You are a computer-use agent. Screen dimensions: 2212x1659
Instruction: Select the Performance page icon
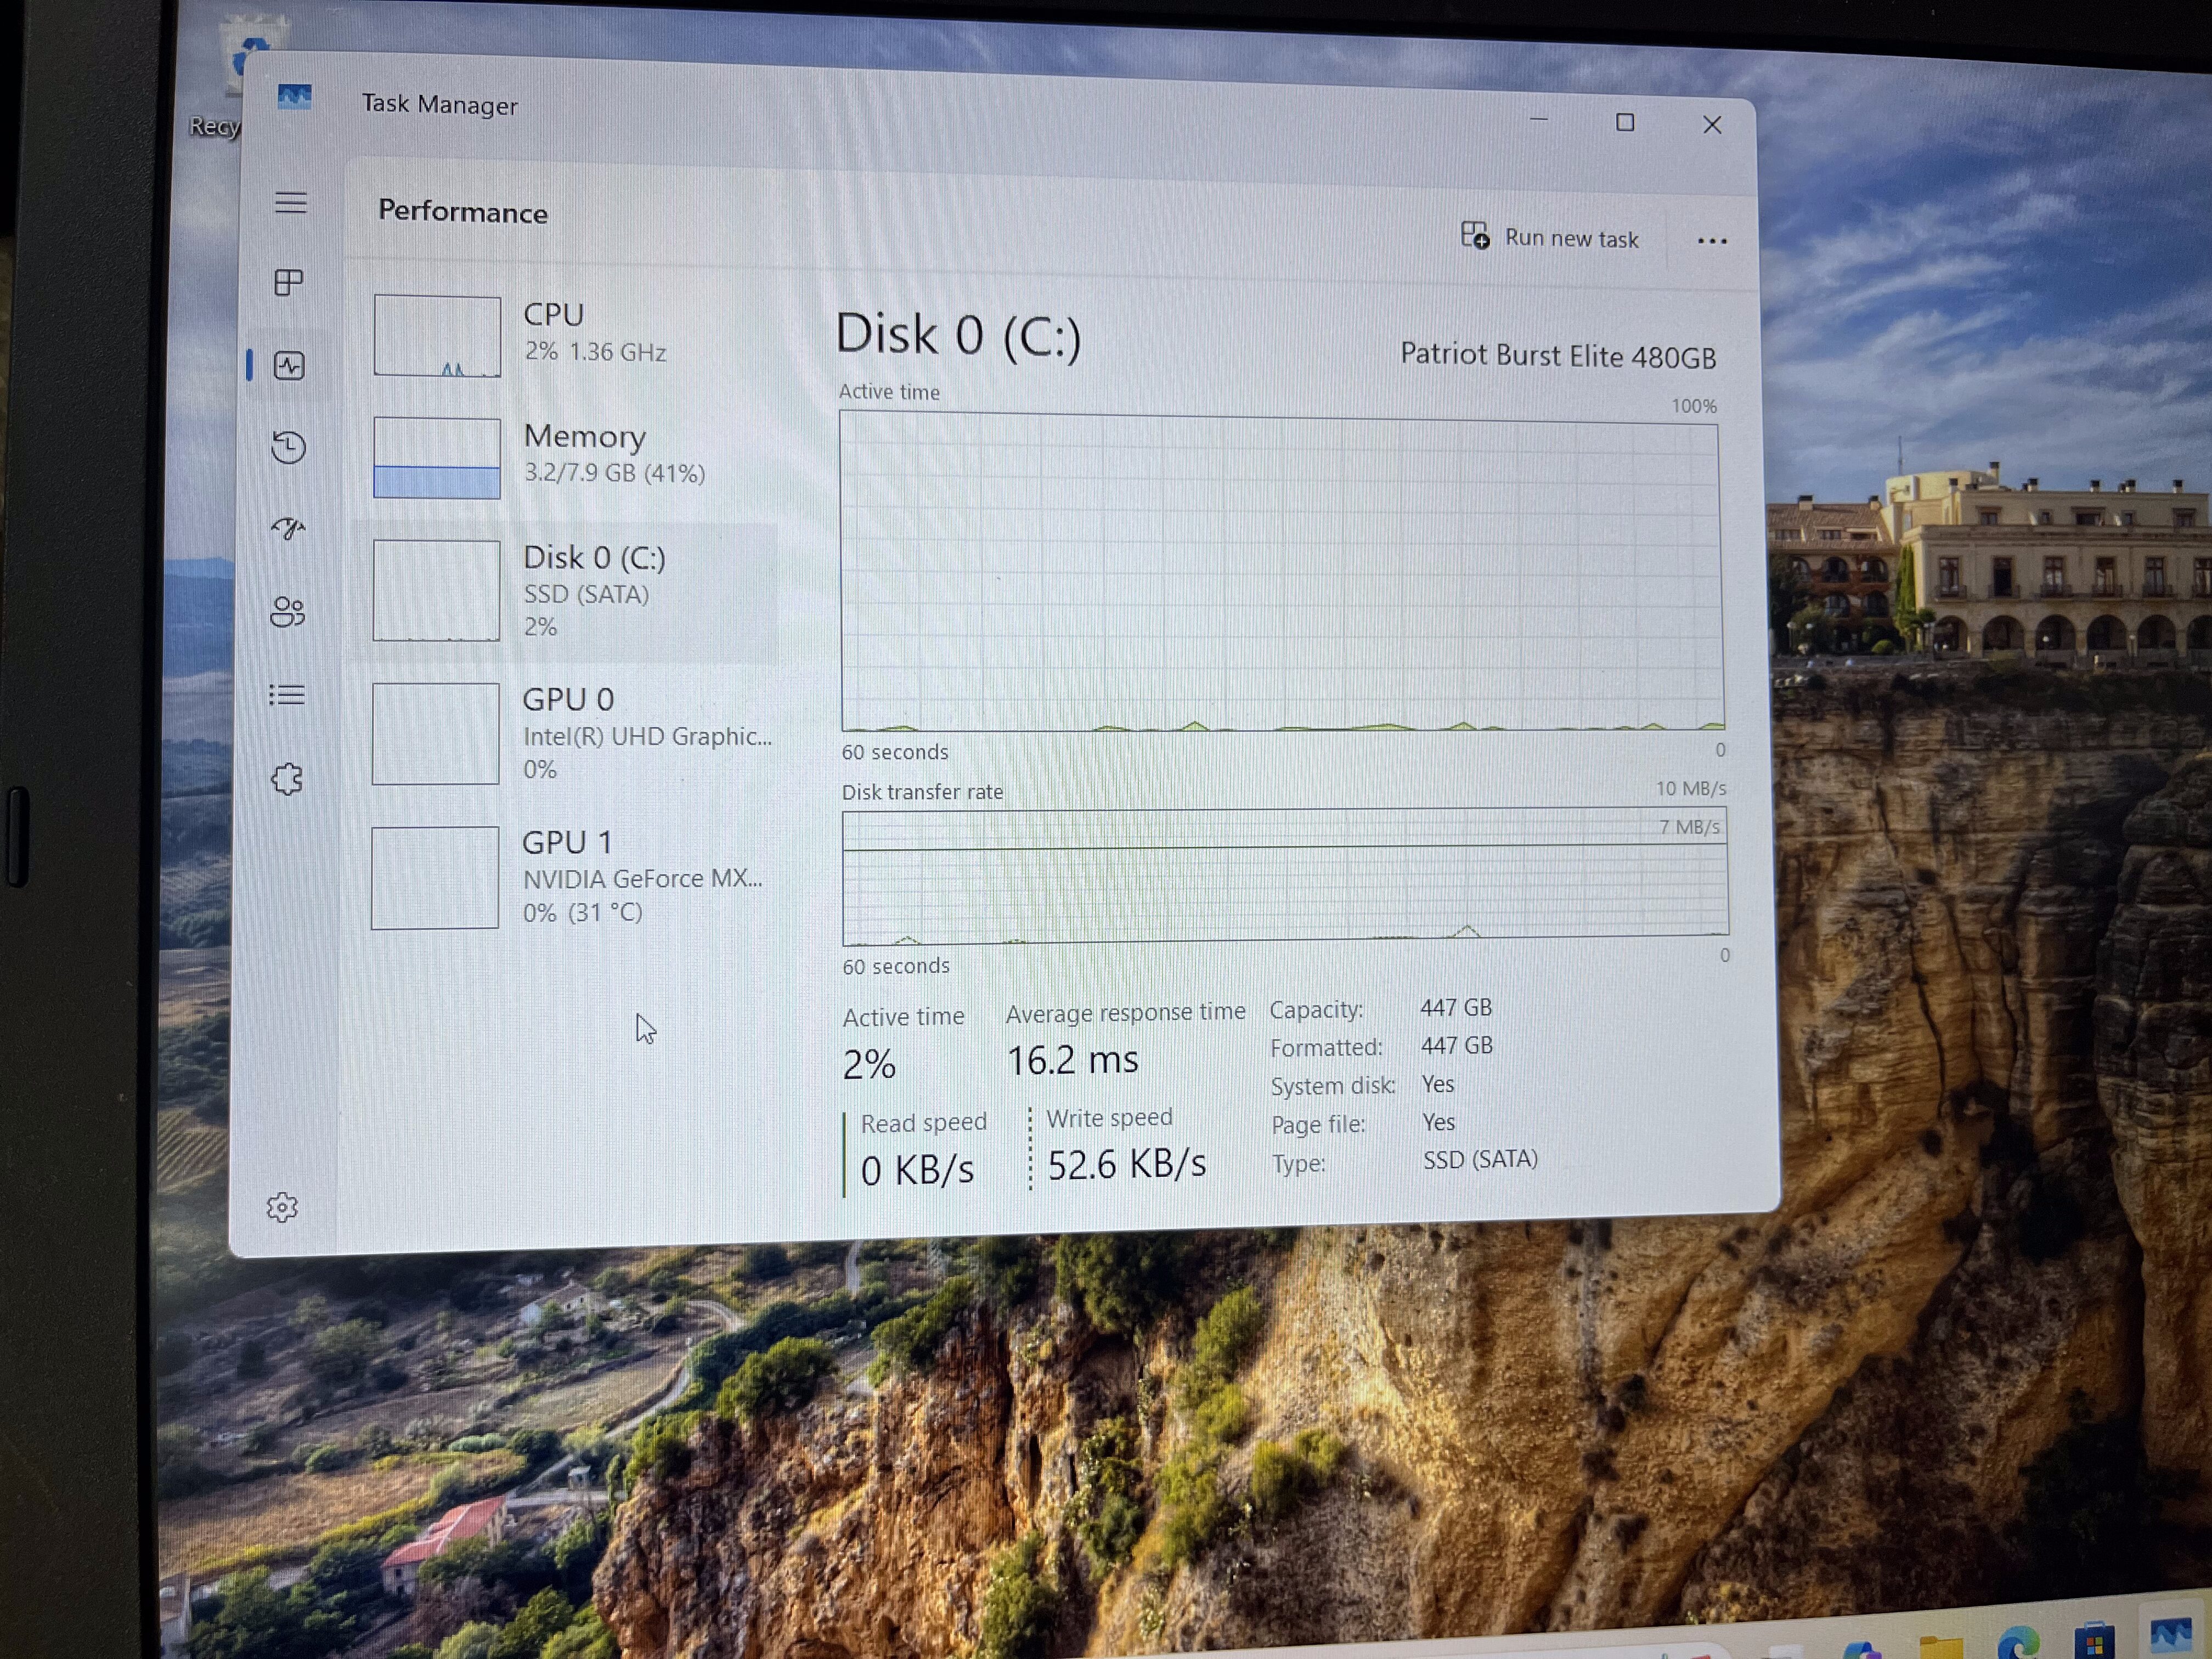point(289,366)
